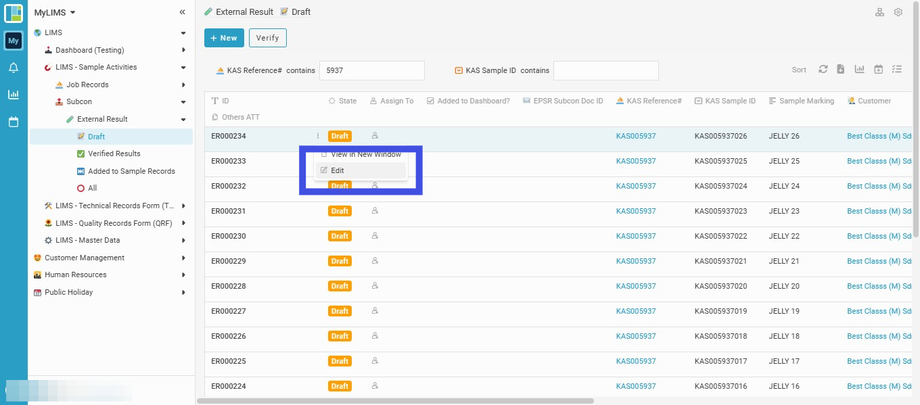Click the export document download icon
This screenshot has height=405, width=920.
(x=841, y=69)
